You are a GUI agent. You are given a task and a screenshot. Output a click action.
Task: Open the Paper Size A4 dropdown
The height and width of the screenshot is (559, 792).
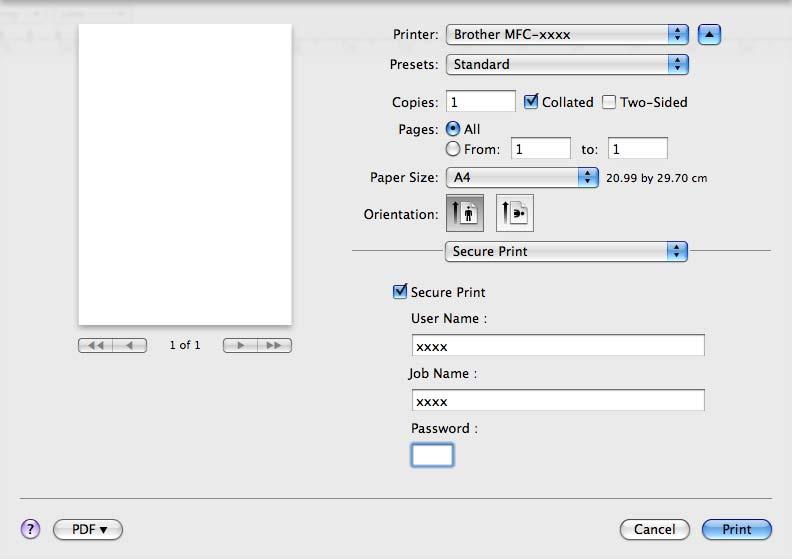(x=522, y=177)
